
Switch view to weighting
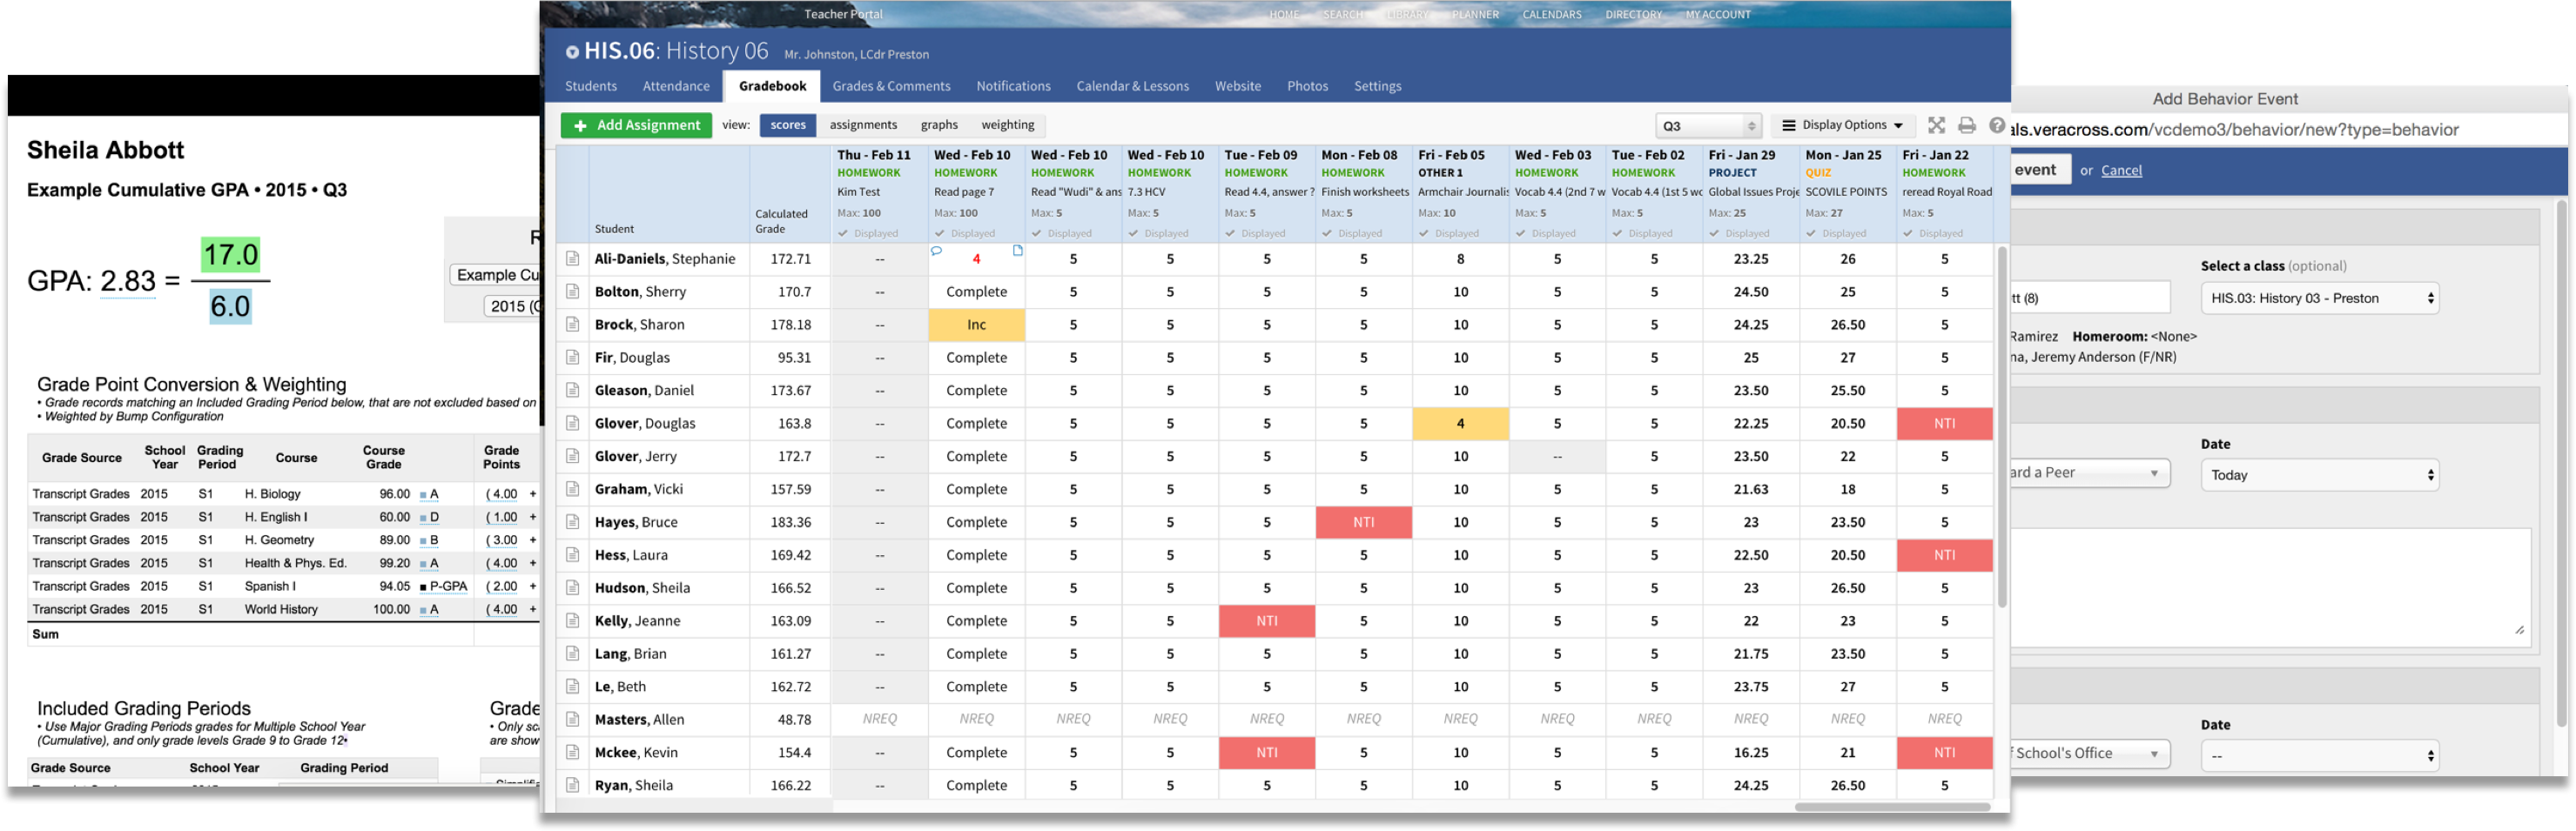pyautogui.click(x=1007, y=125)
